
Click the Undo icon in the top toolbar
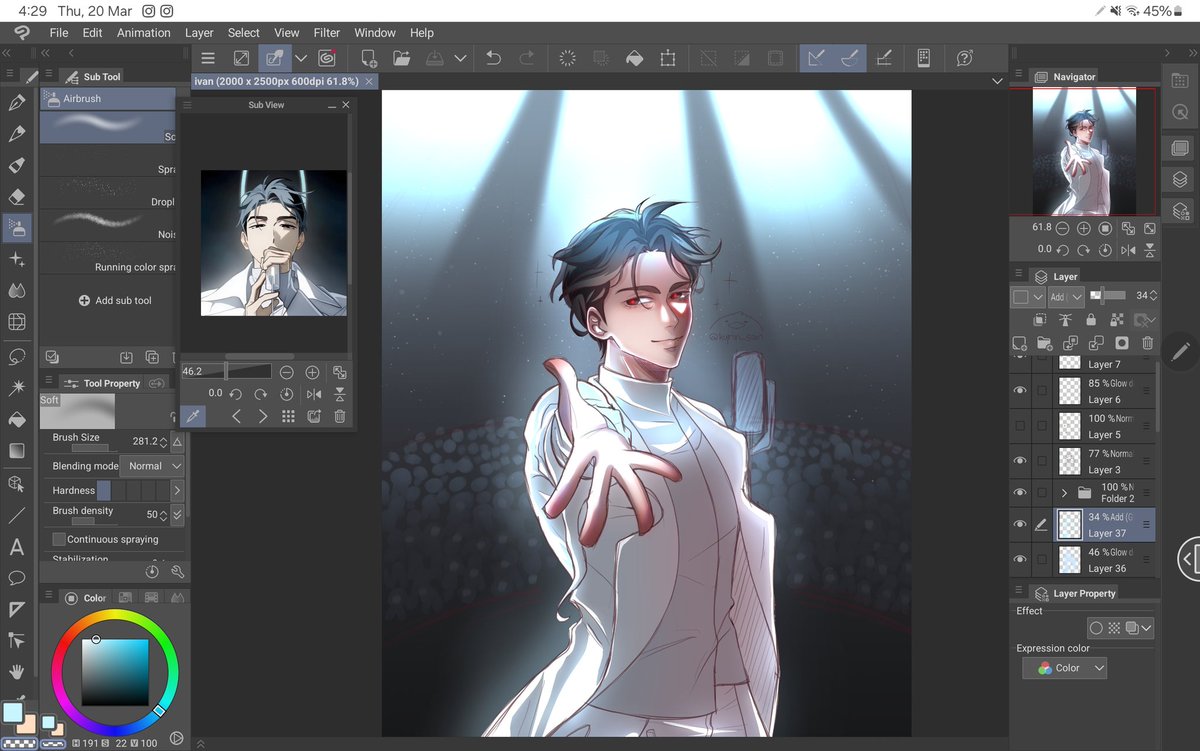pos(492,58)
